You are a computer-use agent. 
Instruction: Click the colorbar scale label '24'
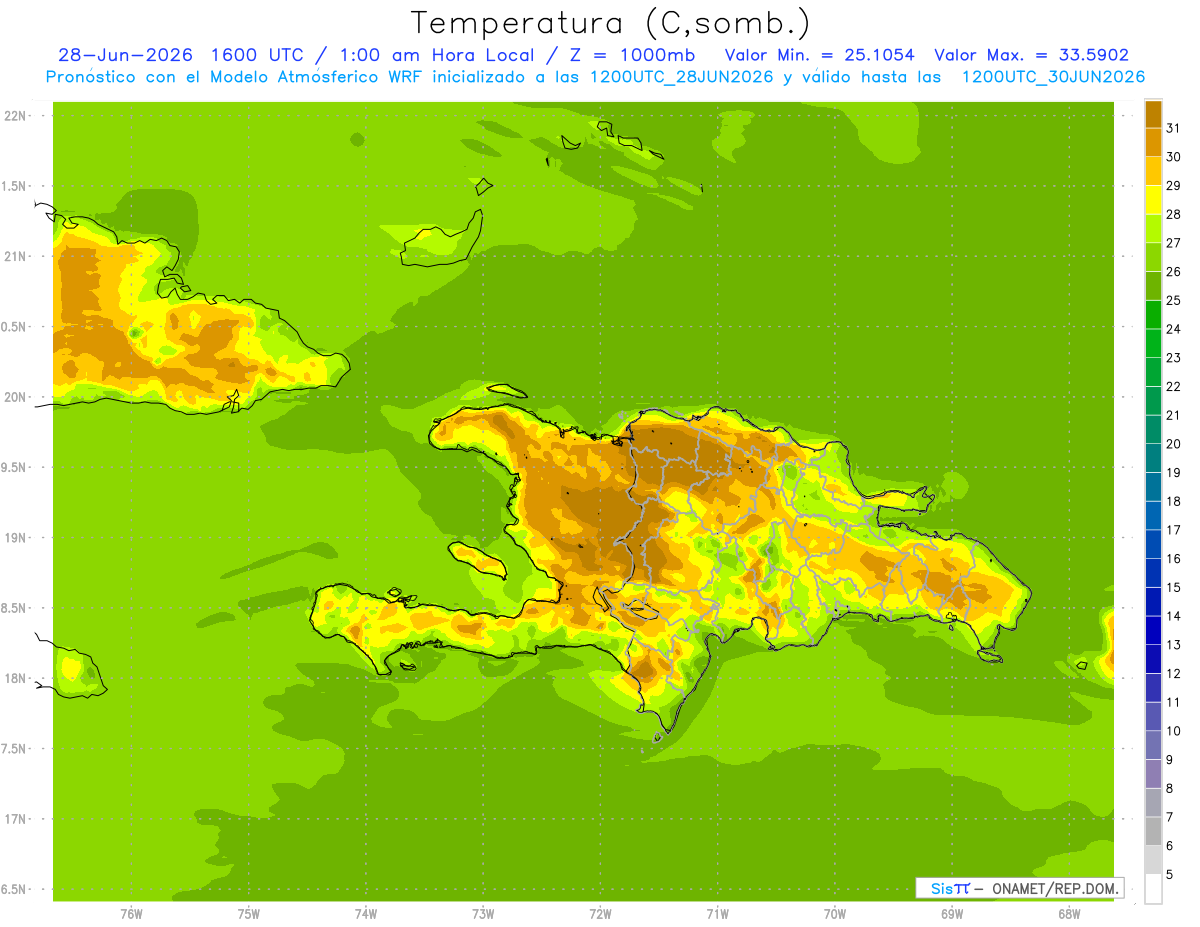pos(1173,329)
